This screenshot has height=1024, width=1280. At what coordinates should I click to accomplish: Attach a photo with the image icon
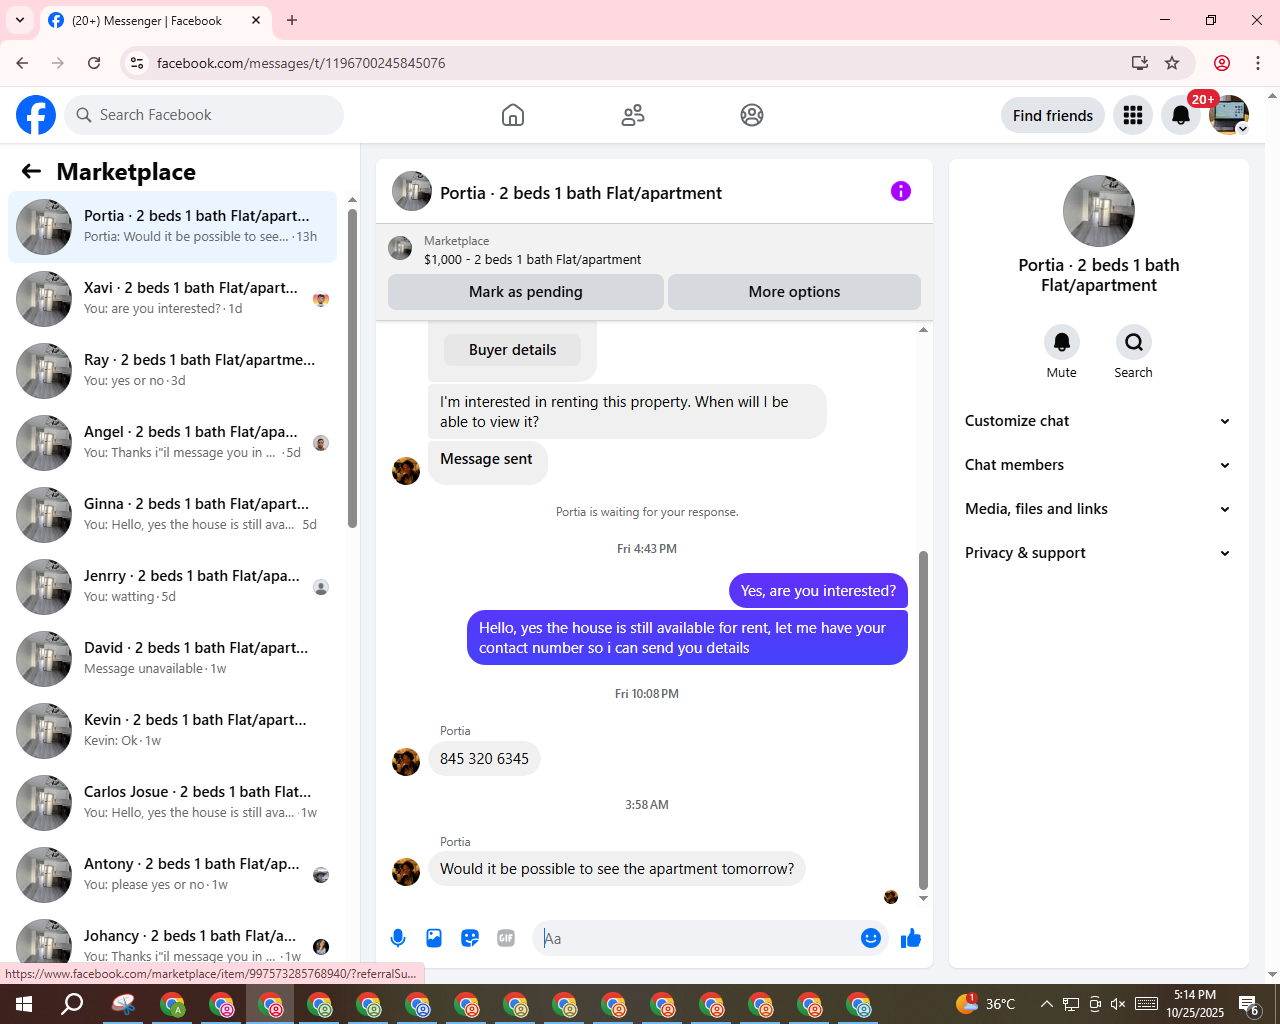[x=434, y=938]
